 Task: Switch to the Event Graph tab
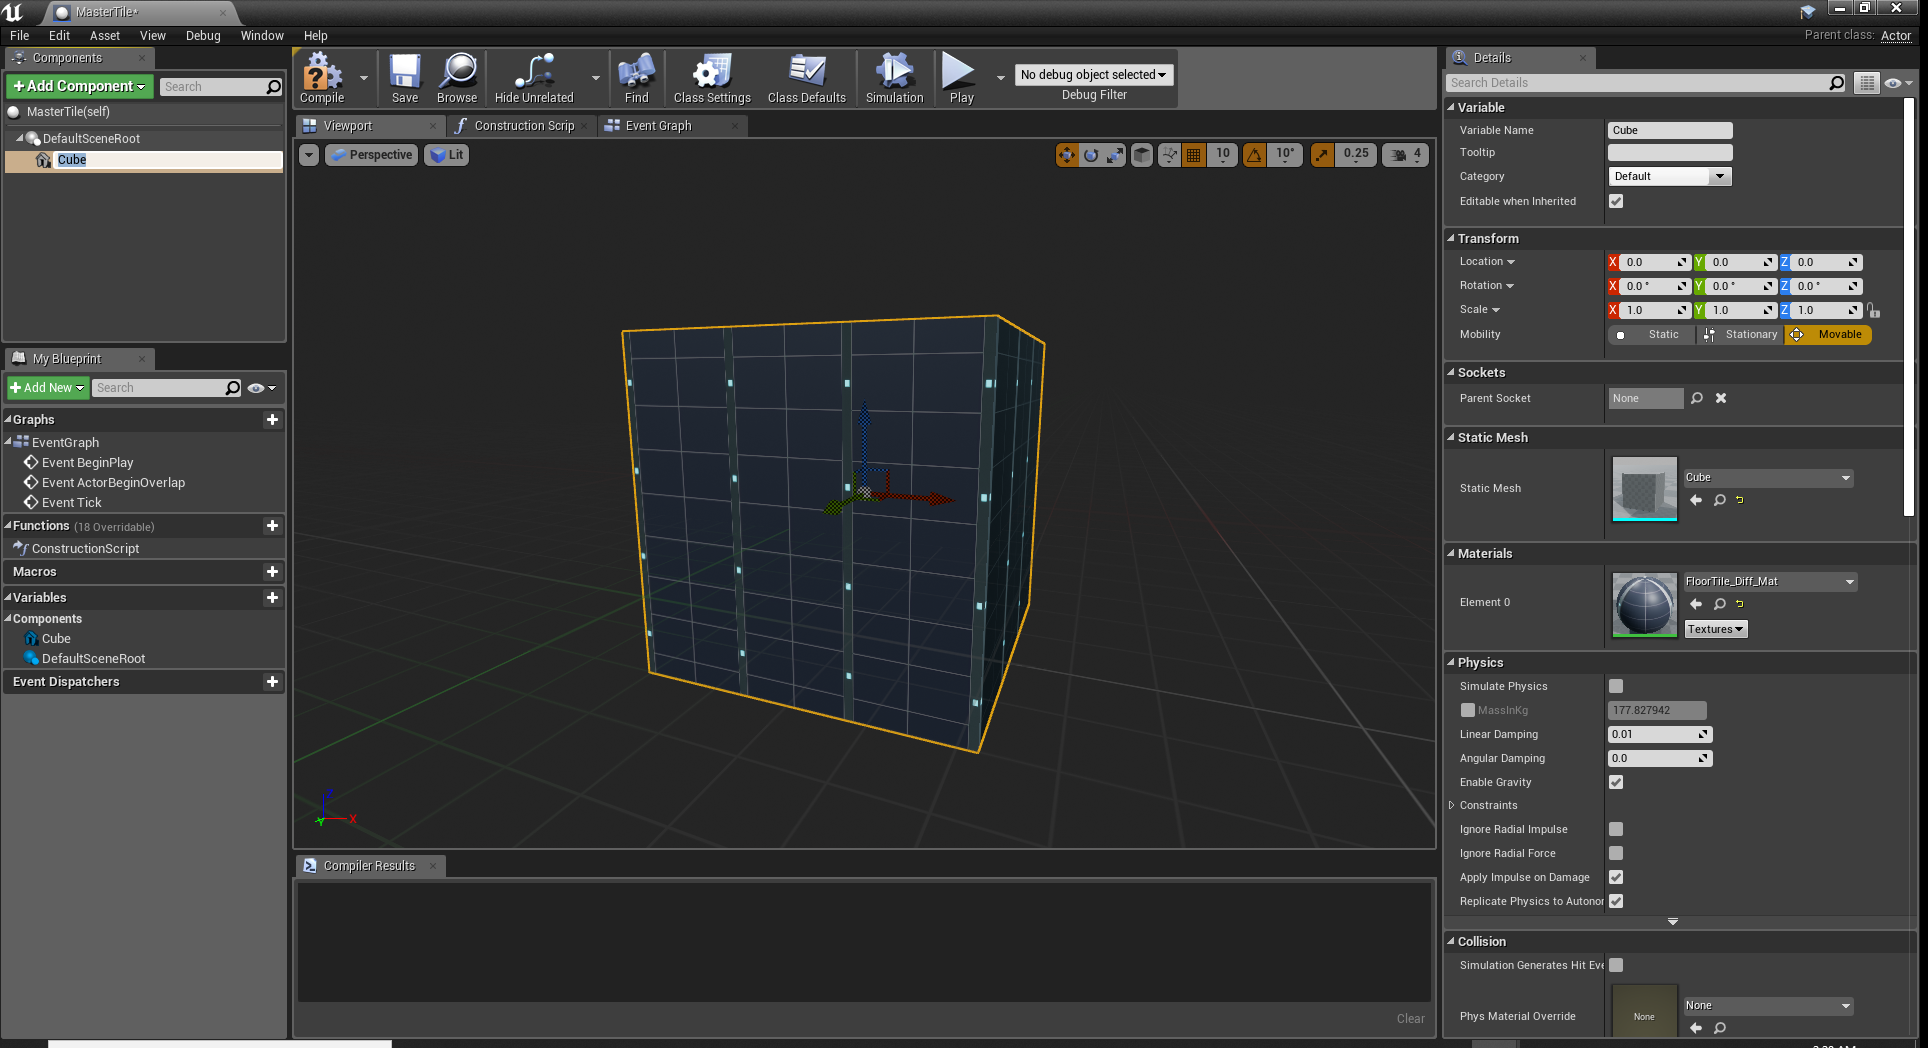[x=658, y=126]
